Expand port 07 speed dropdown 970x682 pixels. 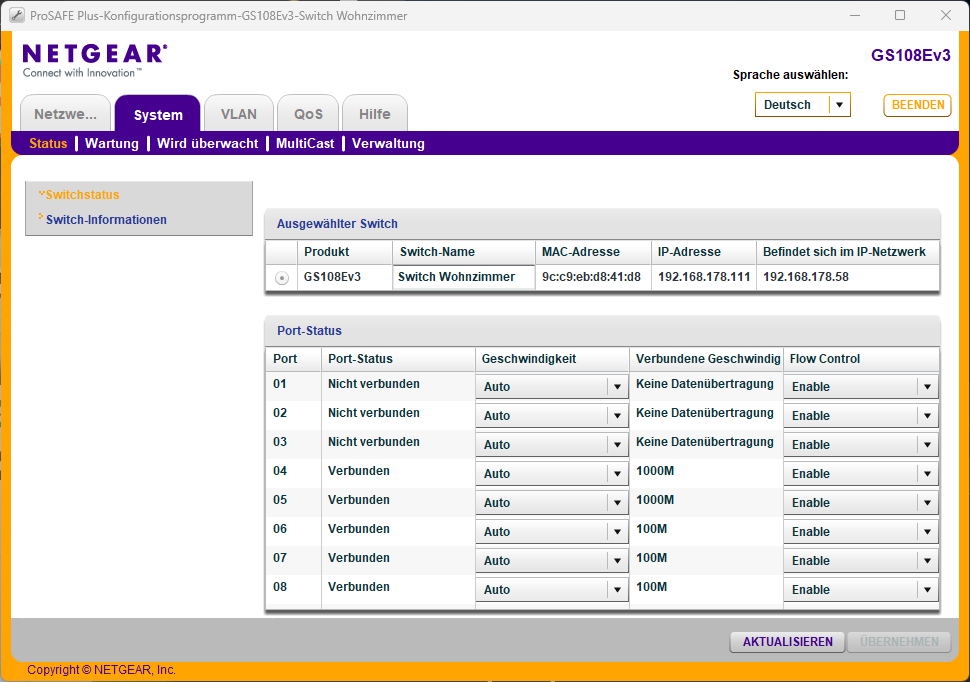click(552, 561)
